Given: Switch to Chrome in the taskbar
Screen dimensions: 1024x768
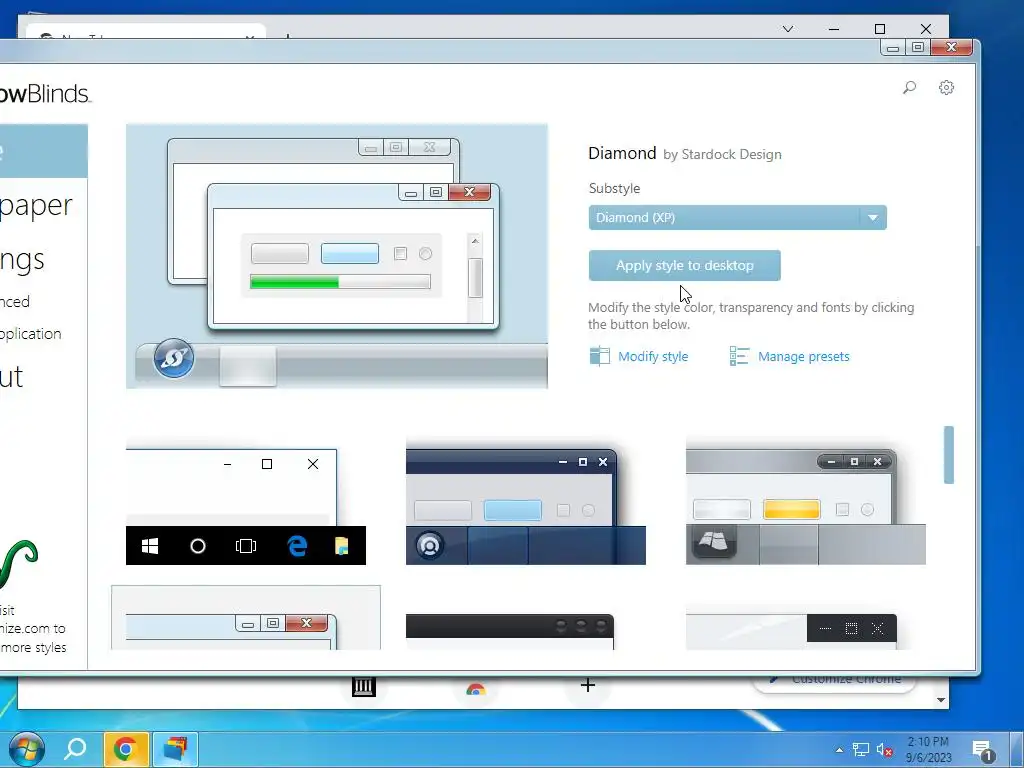Looking at the screenshot, I should [x=125, y=749].
